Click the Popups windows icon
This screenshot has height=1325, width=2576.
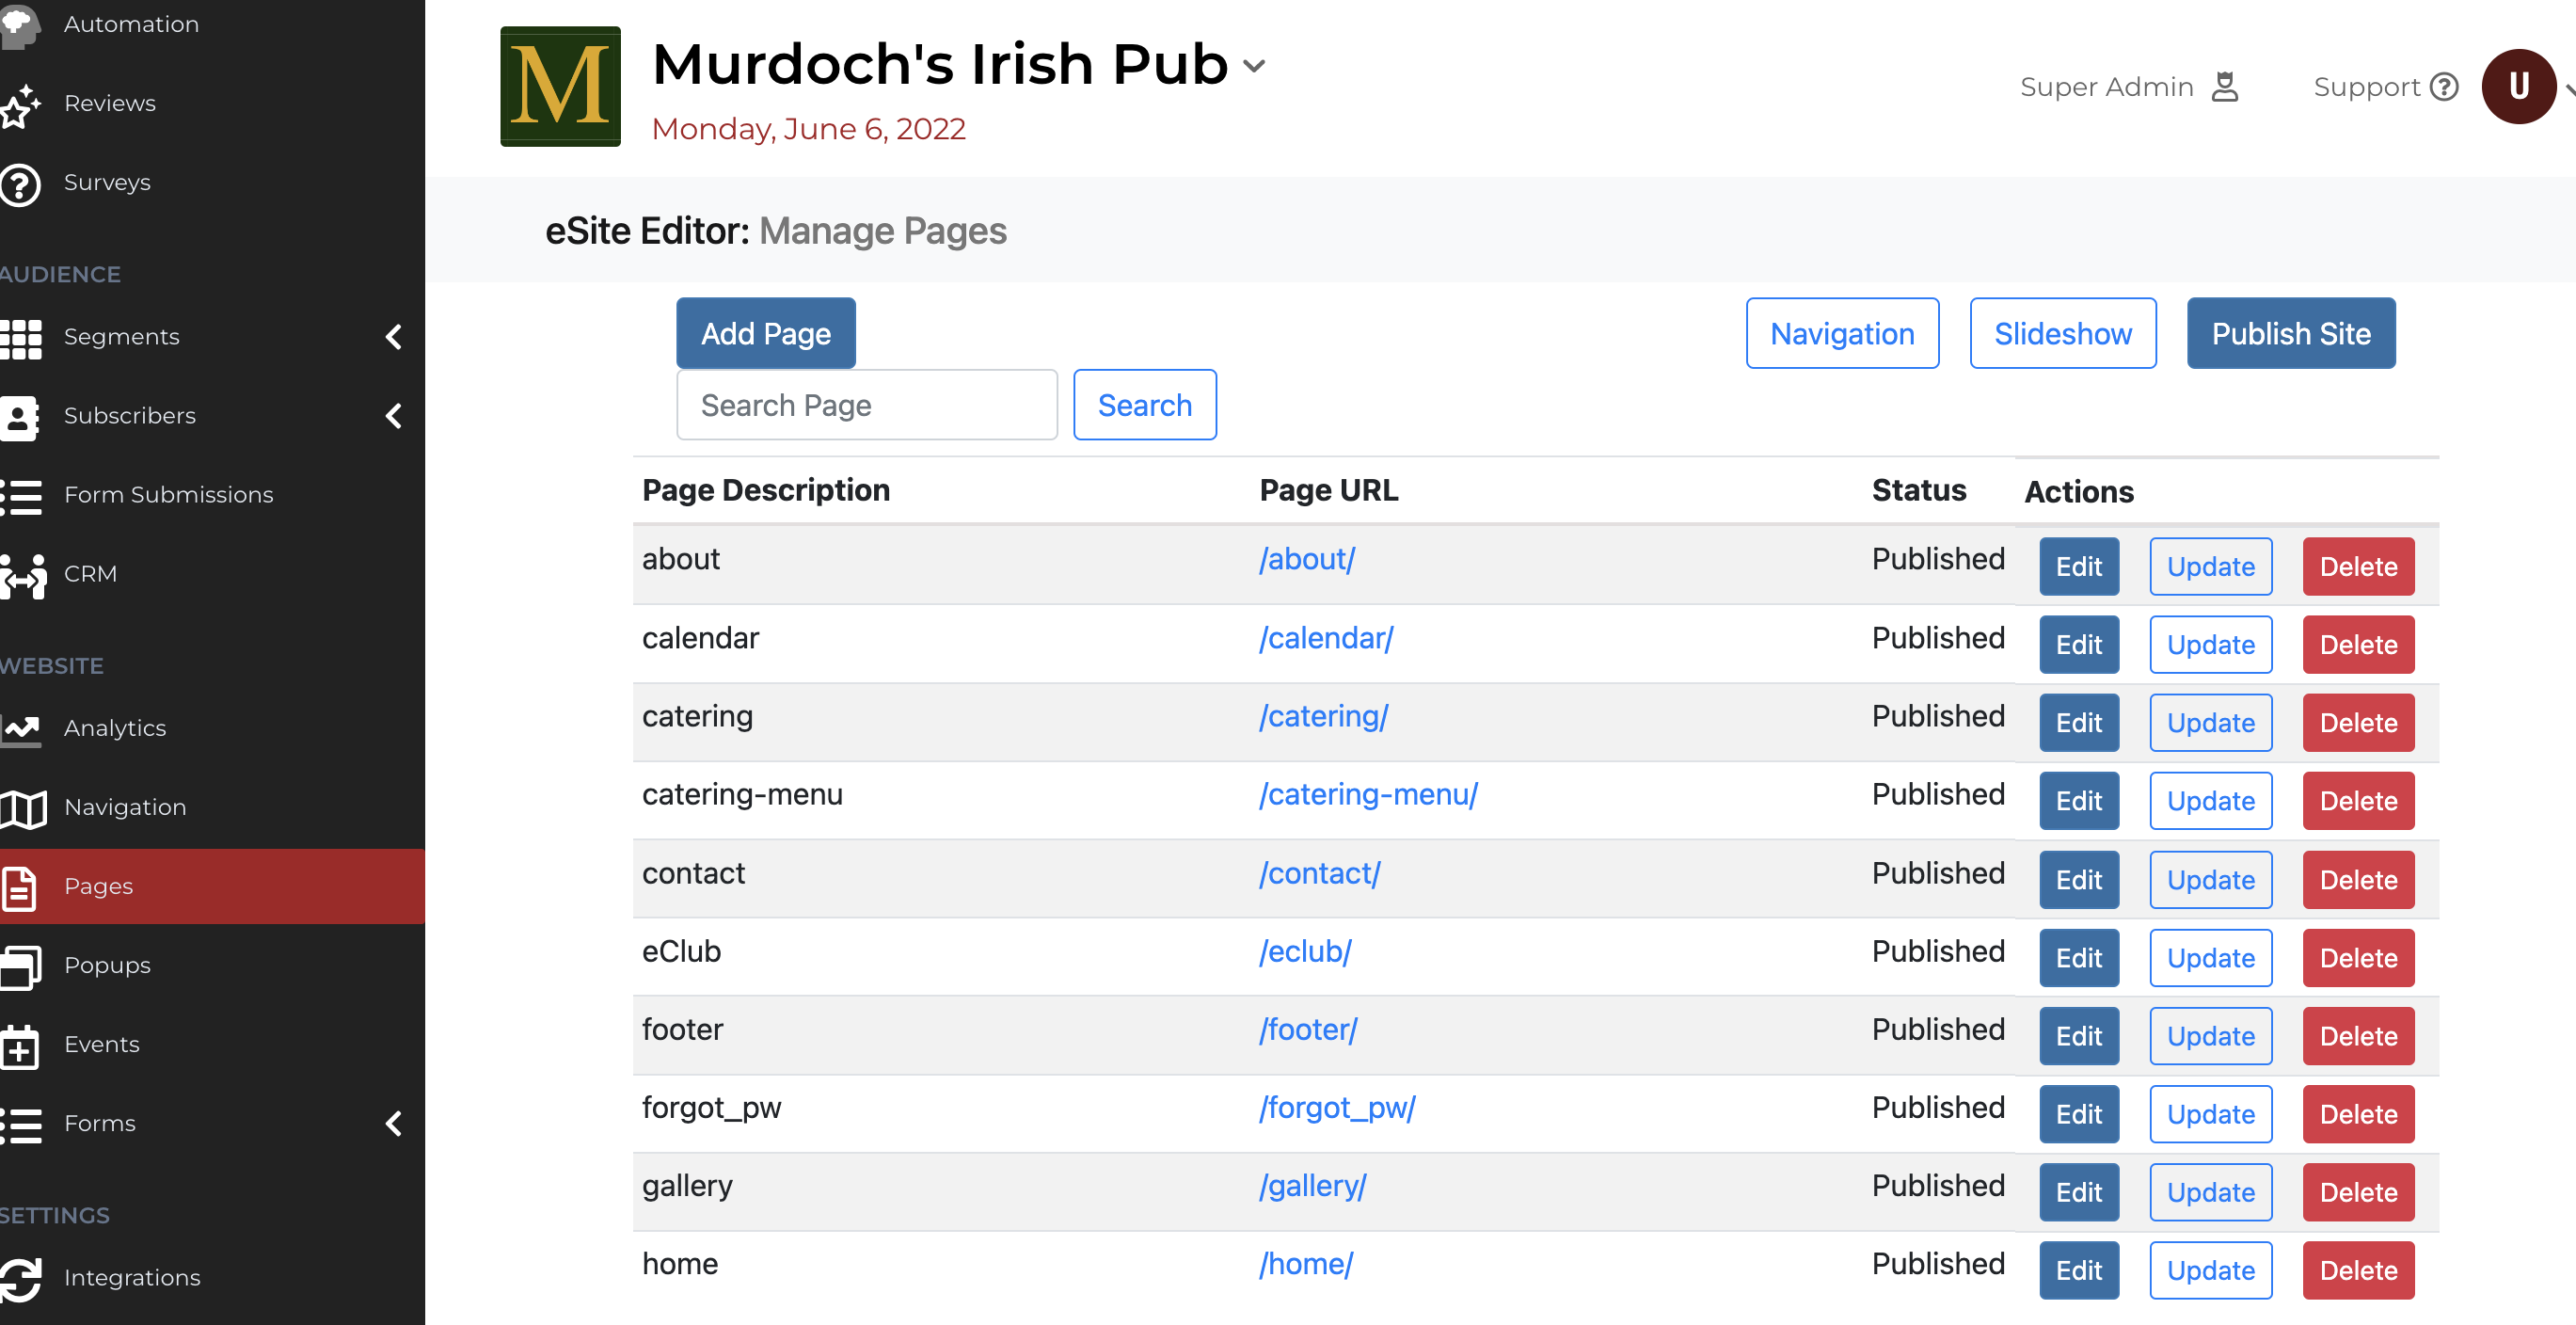tap(20, 966)
